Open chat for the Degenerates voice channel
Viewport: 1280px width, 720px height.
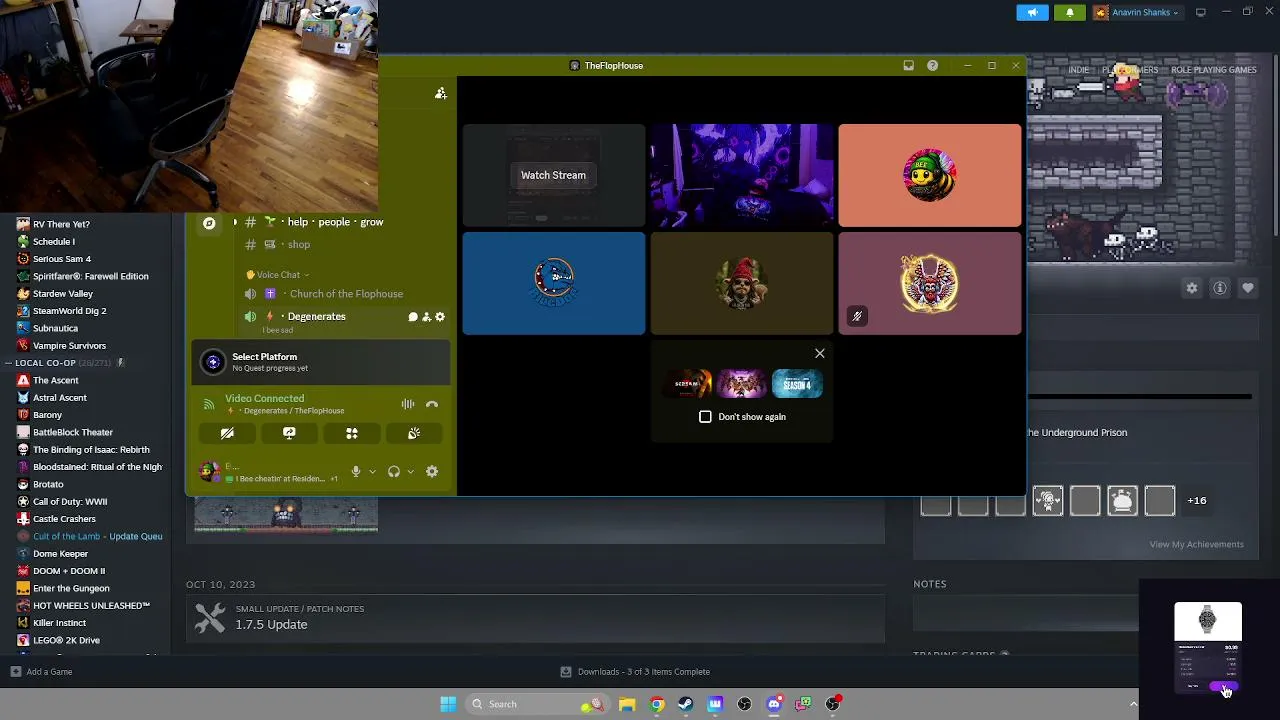click(x=413, y=317)
